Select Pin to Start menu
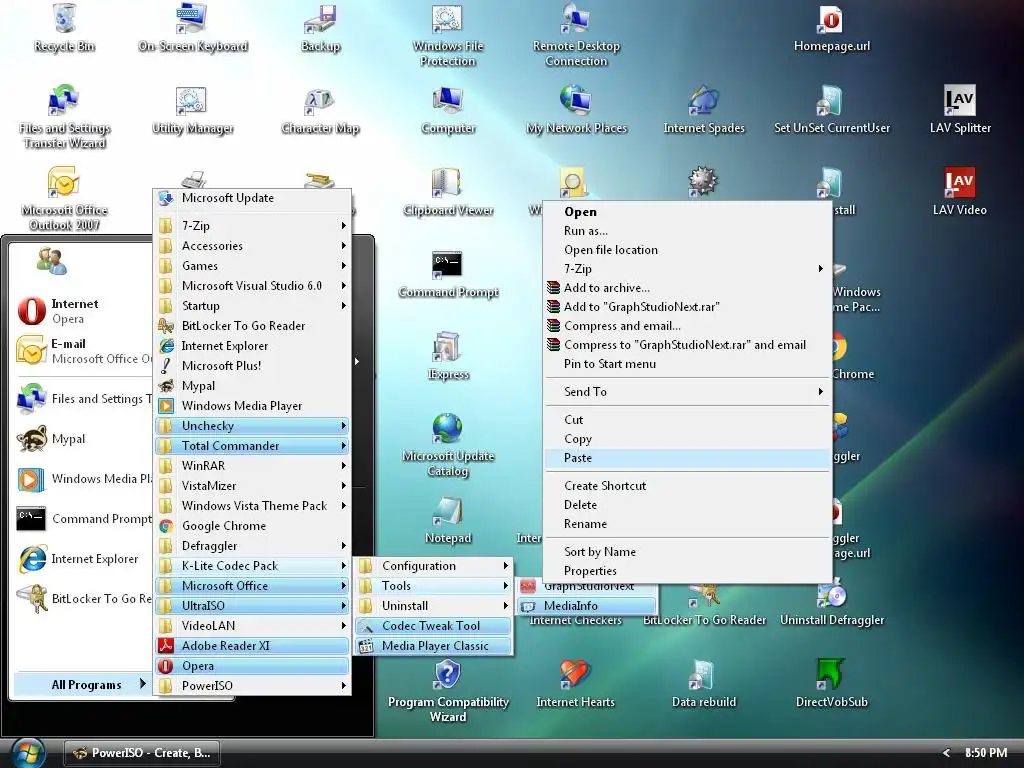The image size is (1024, 768). [687, 364]
